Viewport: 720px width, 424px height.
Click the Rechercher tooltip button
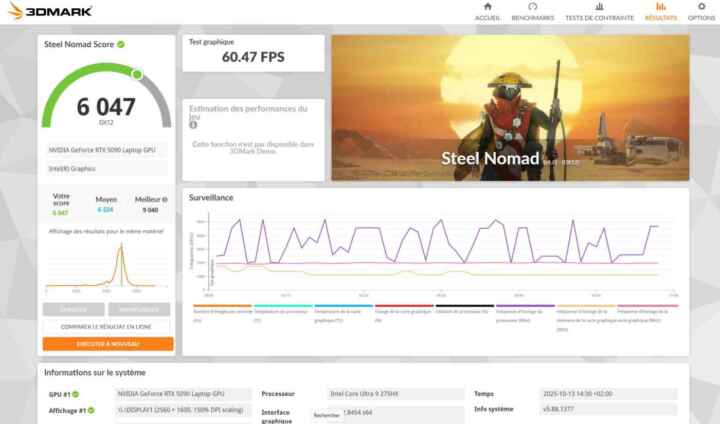coord(326,415)
